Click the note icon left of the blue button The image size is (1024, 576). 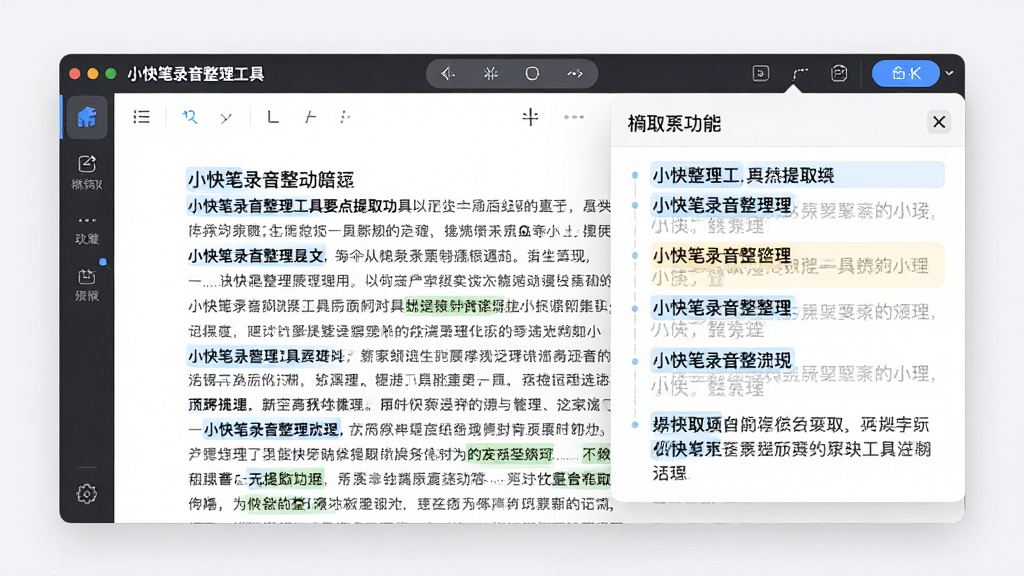click(839, 73)
